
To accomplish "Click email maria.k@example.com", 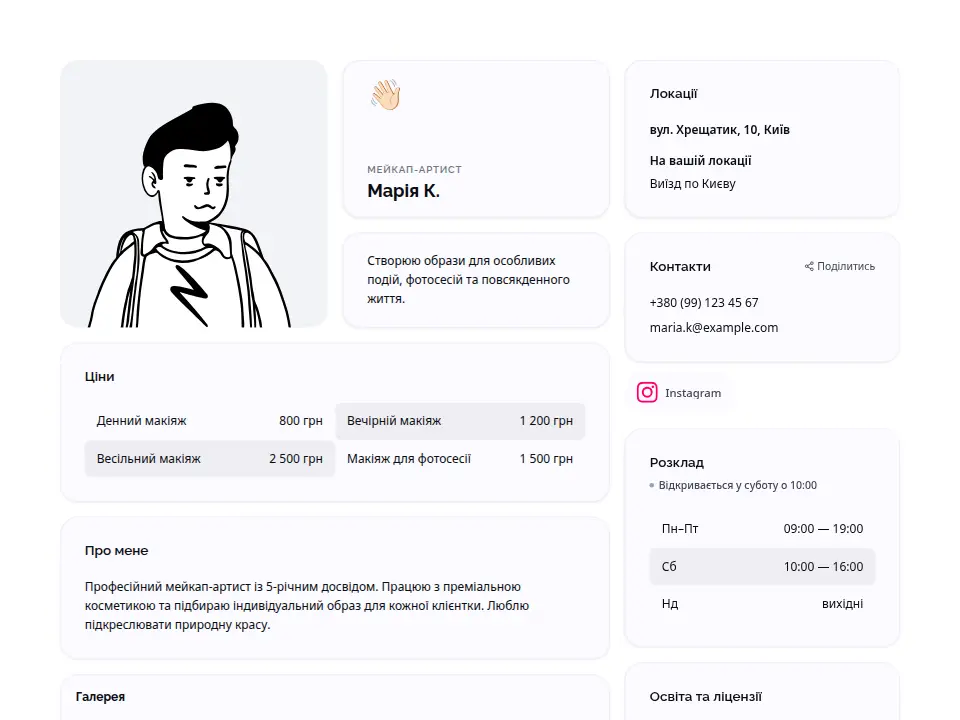I will click(x=713, y=328).
